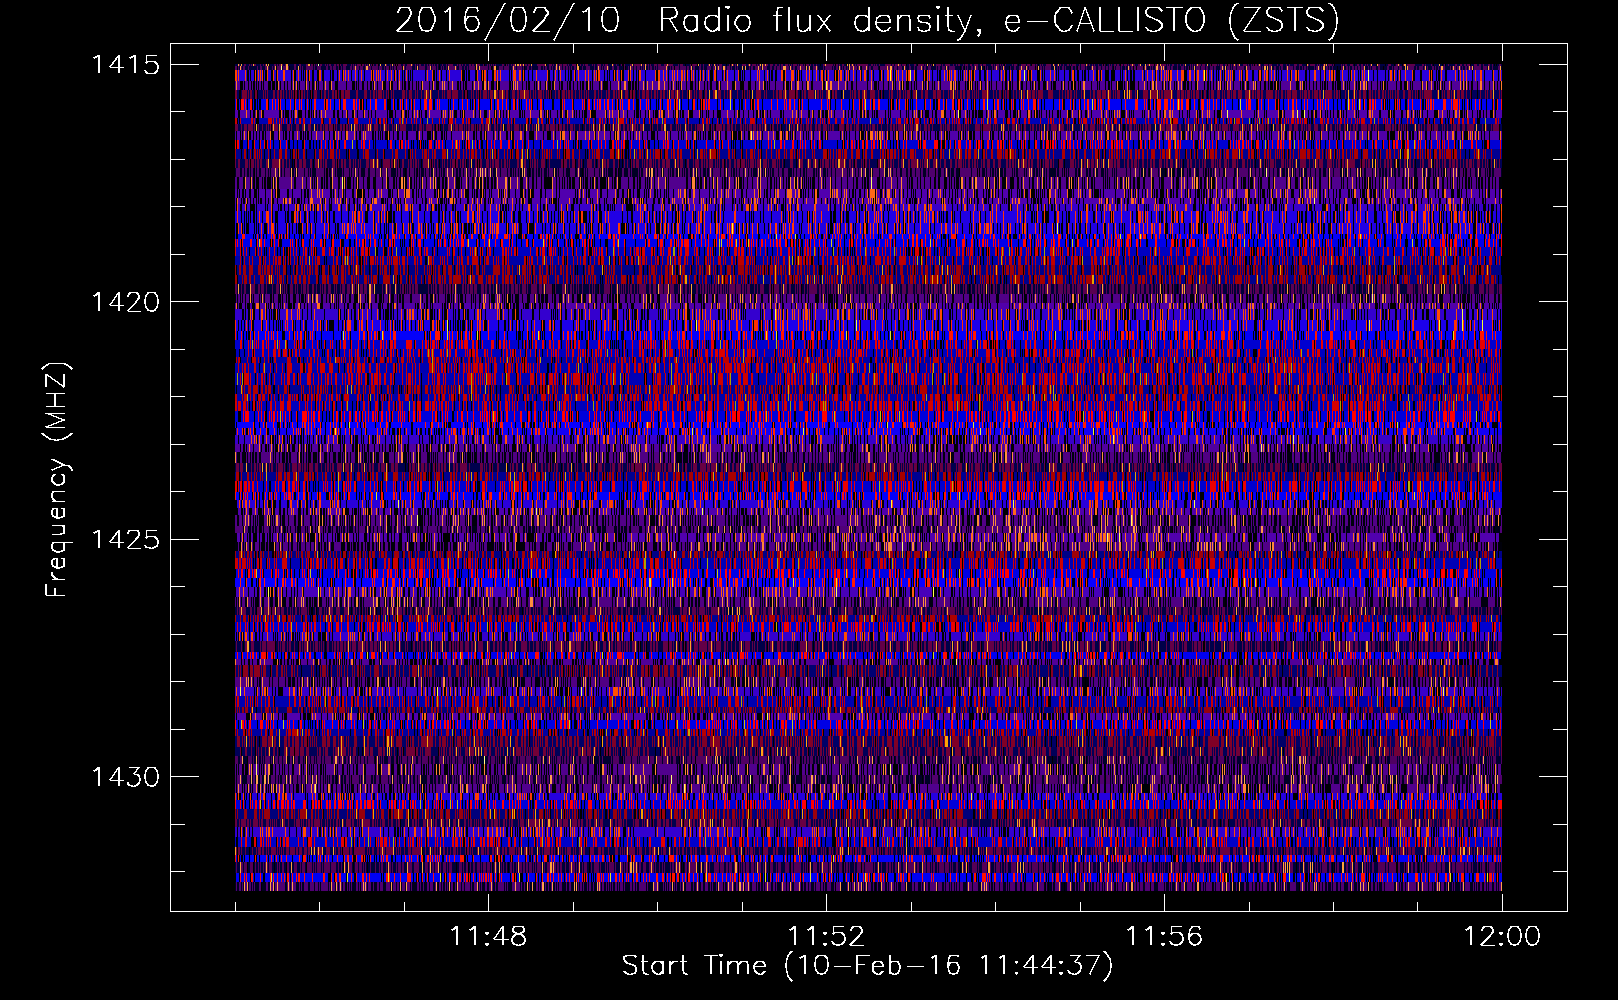This screenshot has height=1000, width=1618.
Task: Click the 1425 frequency tick label
Action: tap(125, 540)
